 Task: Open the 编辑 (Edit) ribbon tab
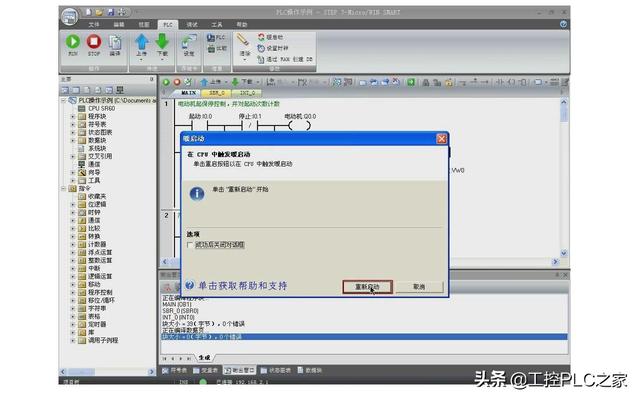(119, 24)
